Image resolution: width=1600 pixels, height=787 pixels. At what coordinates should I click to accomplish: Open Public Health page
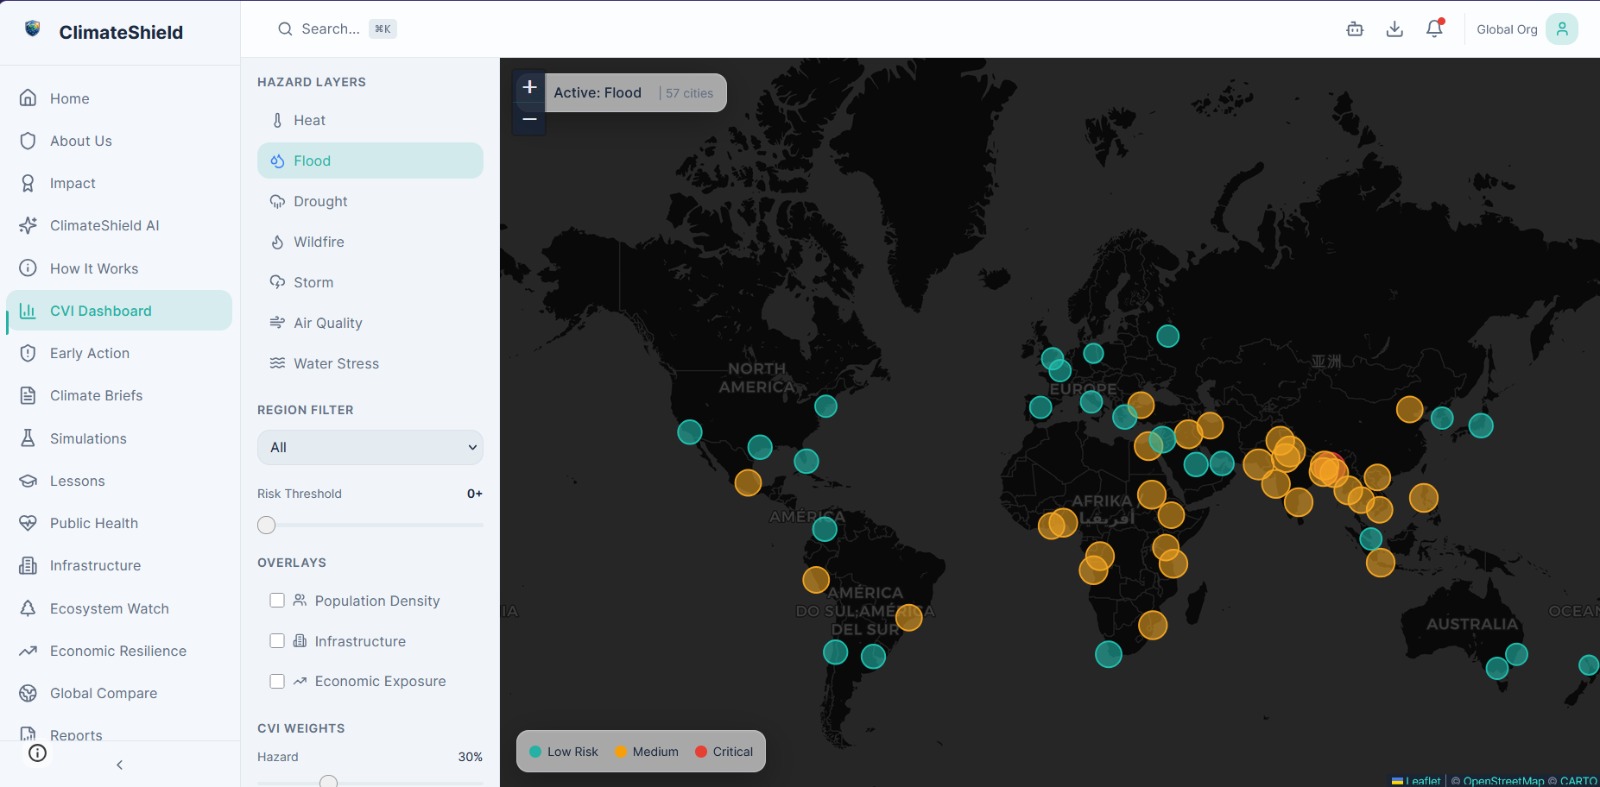click(x=119, y=523)
